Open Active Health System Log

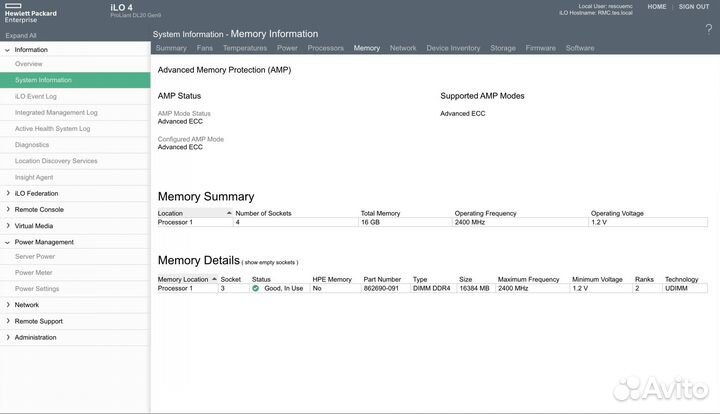point(52,129)
